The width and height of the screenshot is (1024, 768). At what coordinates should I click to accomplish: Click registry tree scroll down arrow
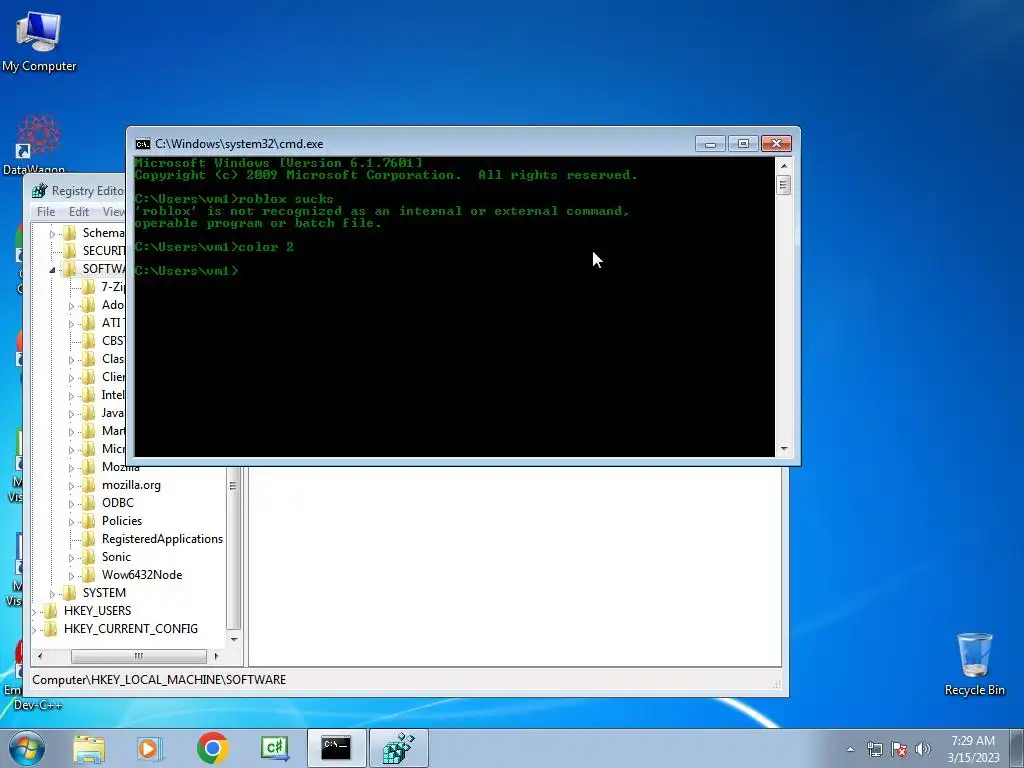234,639
